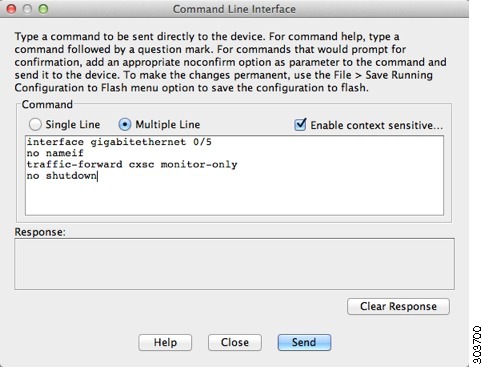
Task: Place cursor in the interface gigabitethernet 0/5 line
Action: coord(119,142)
